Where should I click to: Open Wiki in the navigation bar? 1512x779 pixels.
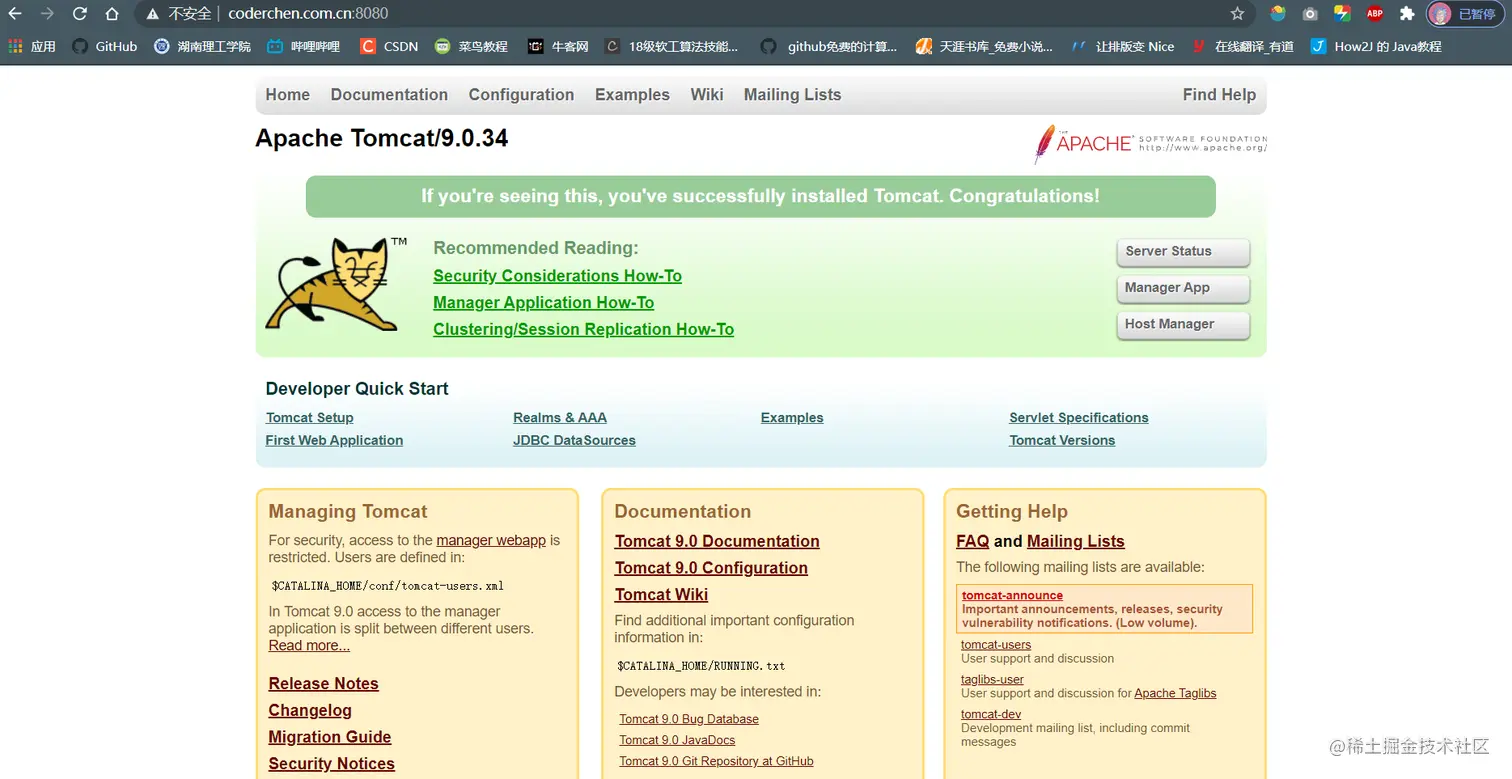(707, 95)
